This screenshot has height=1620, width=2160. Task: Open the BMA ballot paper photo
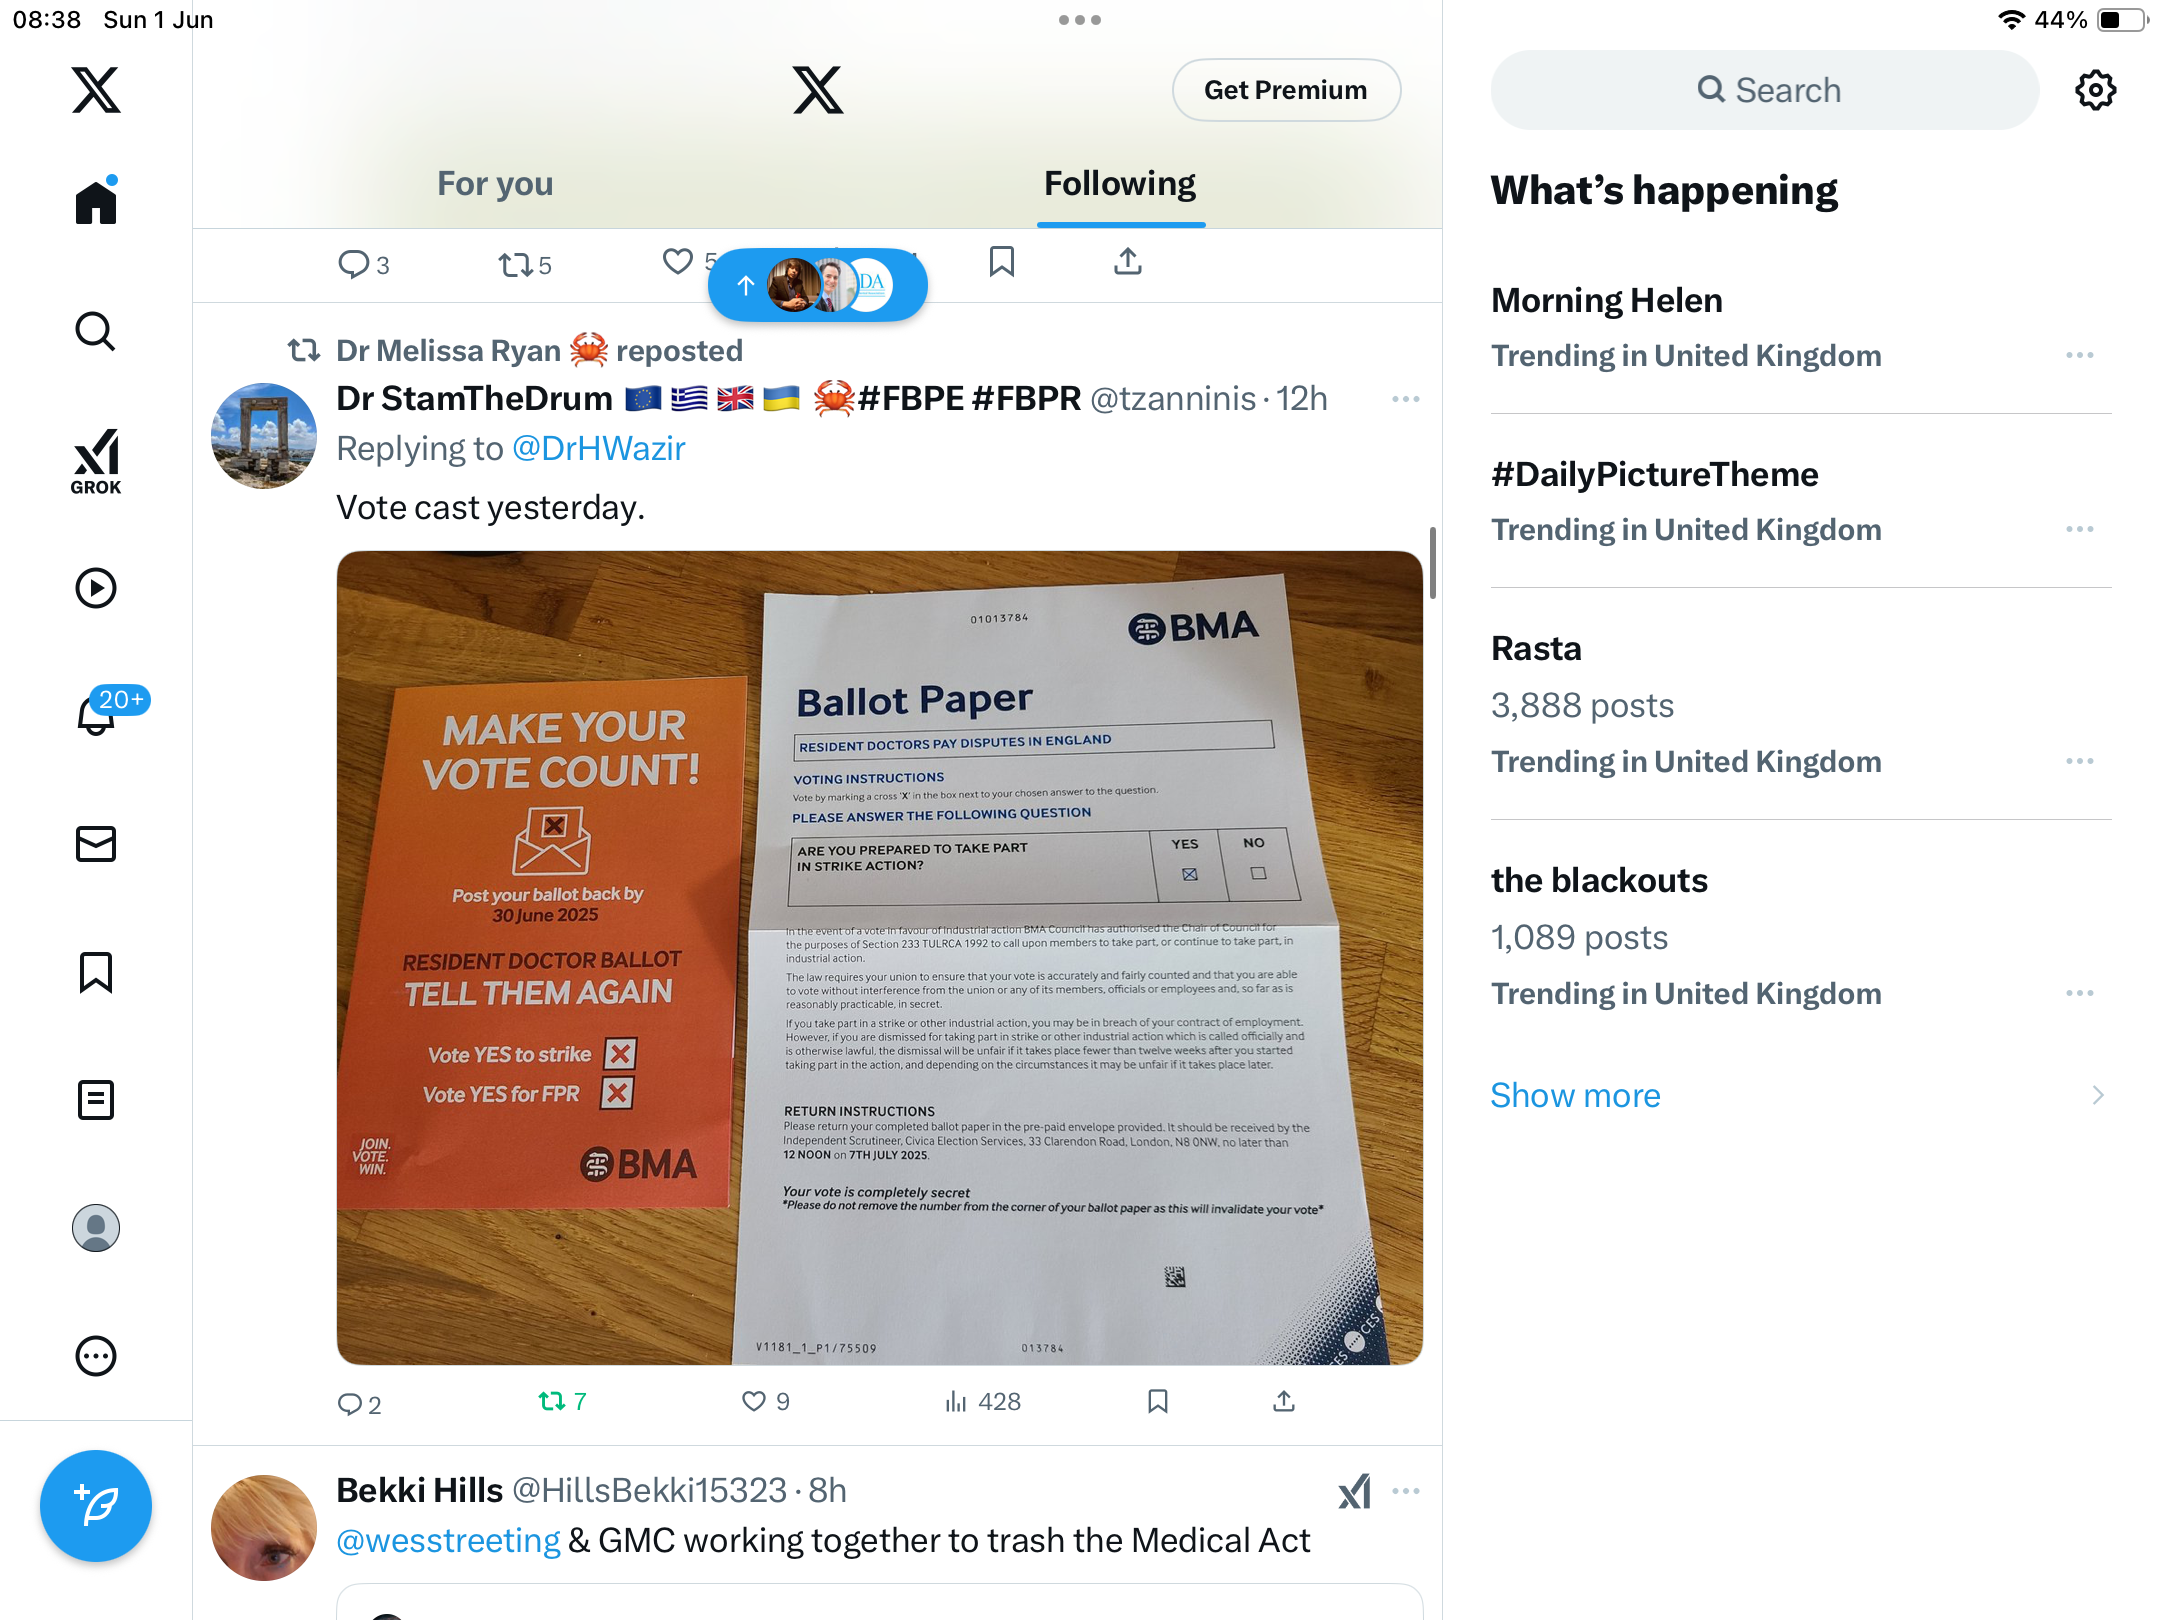(x=880, y=957)
